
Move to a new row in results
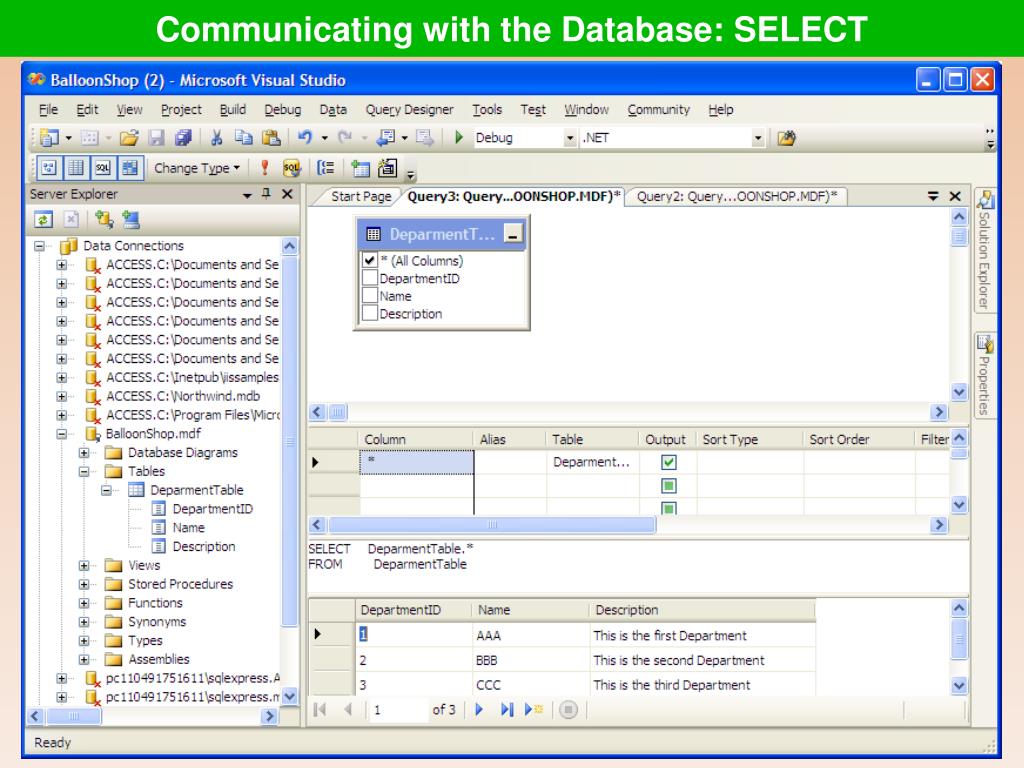click(534, 709)
